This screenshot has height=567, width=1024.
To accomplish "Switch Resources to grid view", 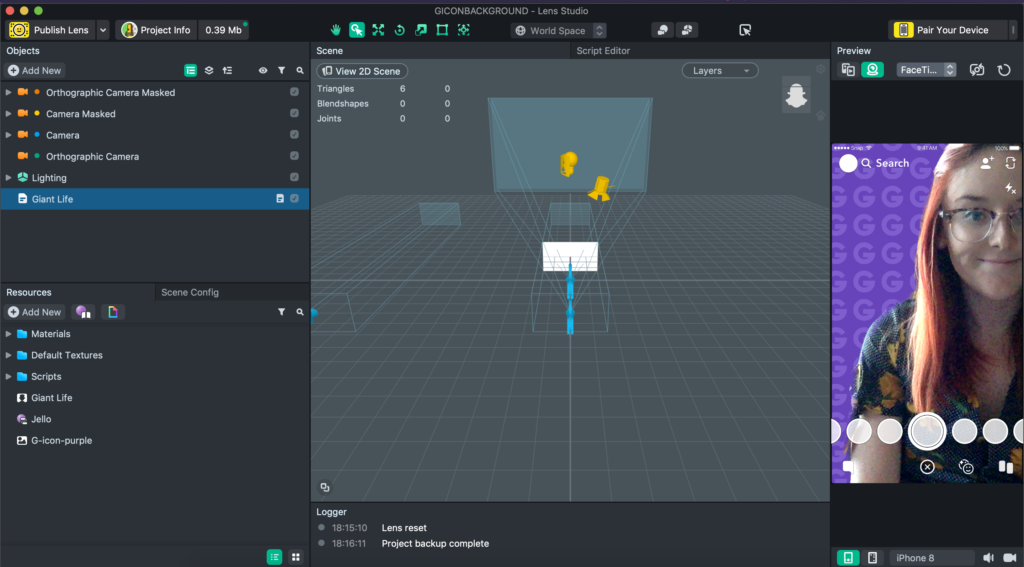I will (296, 557).
